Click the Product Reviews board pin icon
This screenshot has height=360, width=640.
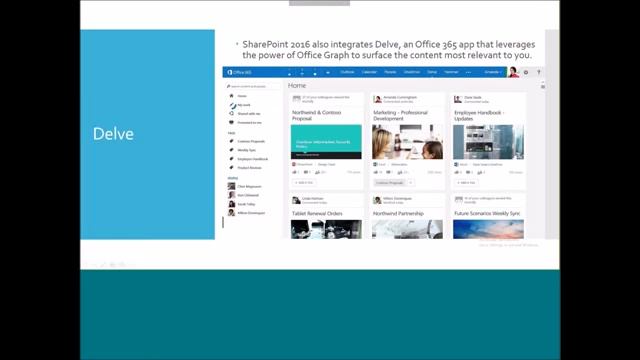pyautogui.click(x=231, y=167)
